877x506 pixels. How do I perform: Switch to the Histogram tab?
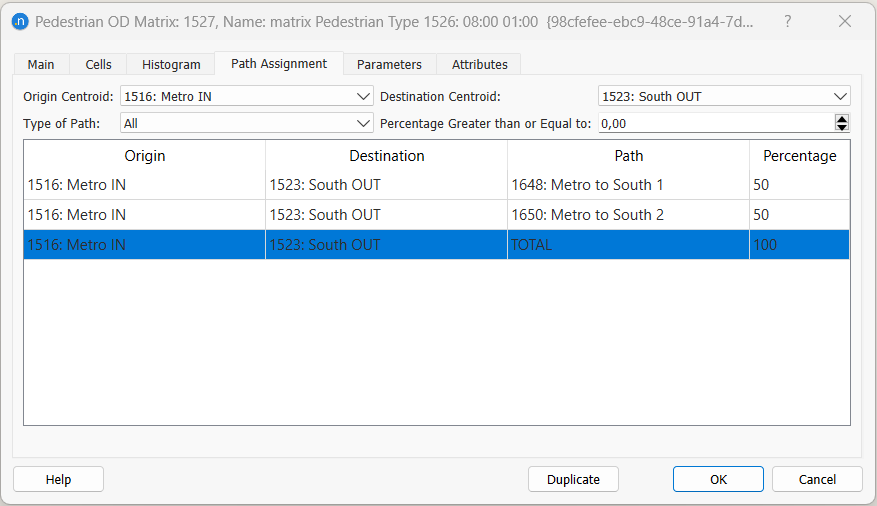[171, 64]
